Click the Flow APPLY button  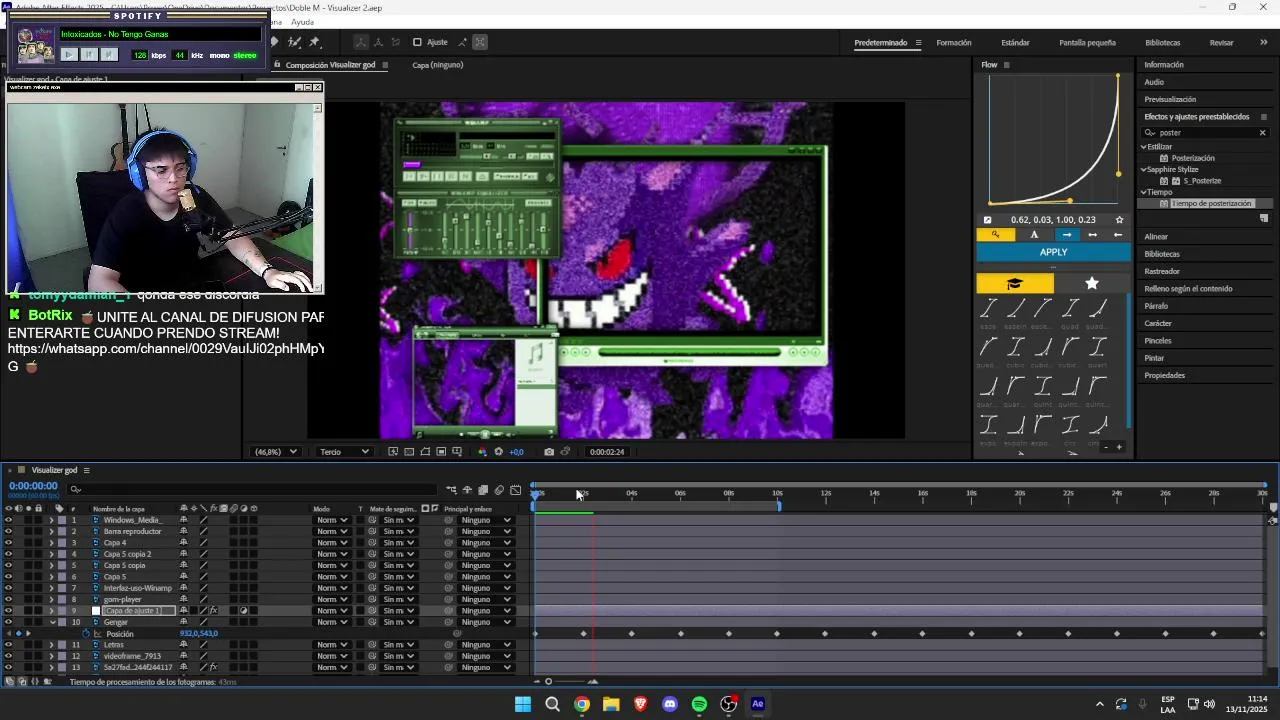pos(1053,252)
